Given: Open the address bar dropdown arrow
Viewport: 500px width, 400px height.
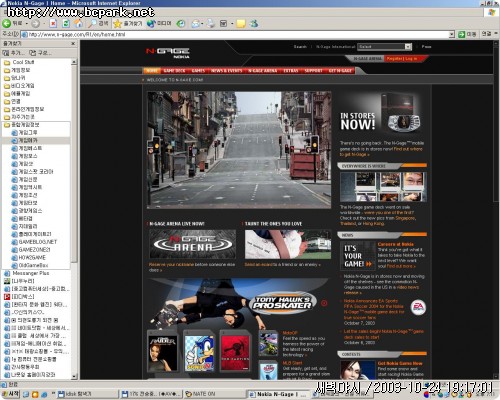Looking at the screenshot, I should [x=451, y=34].
